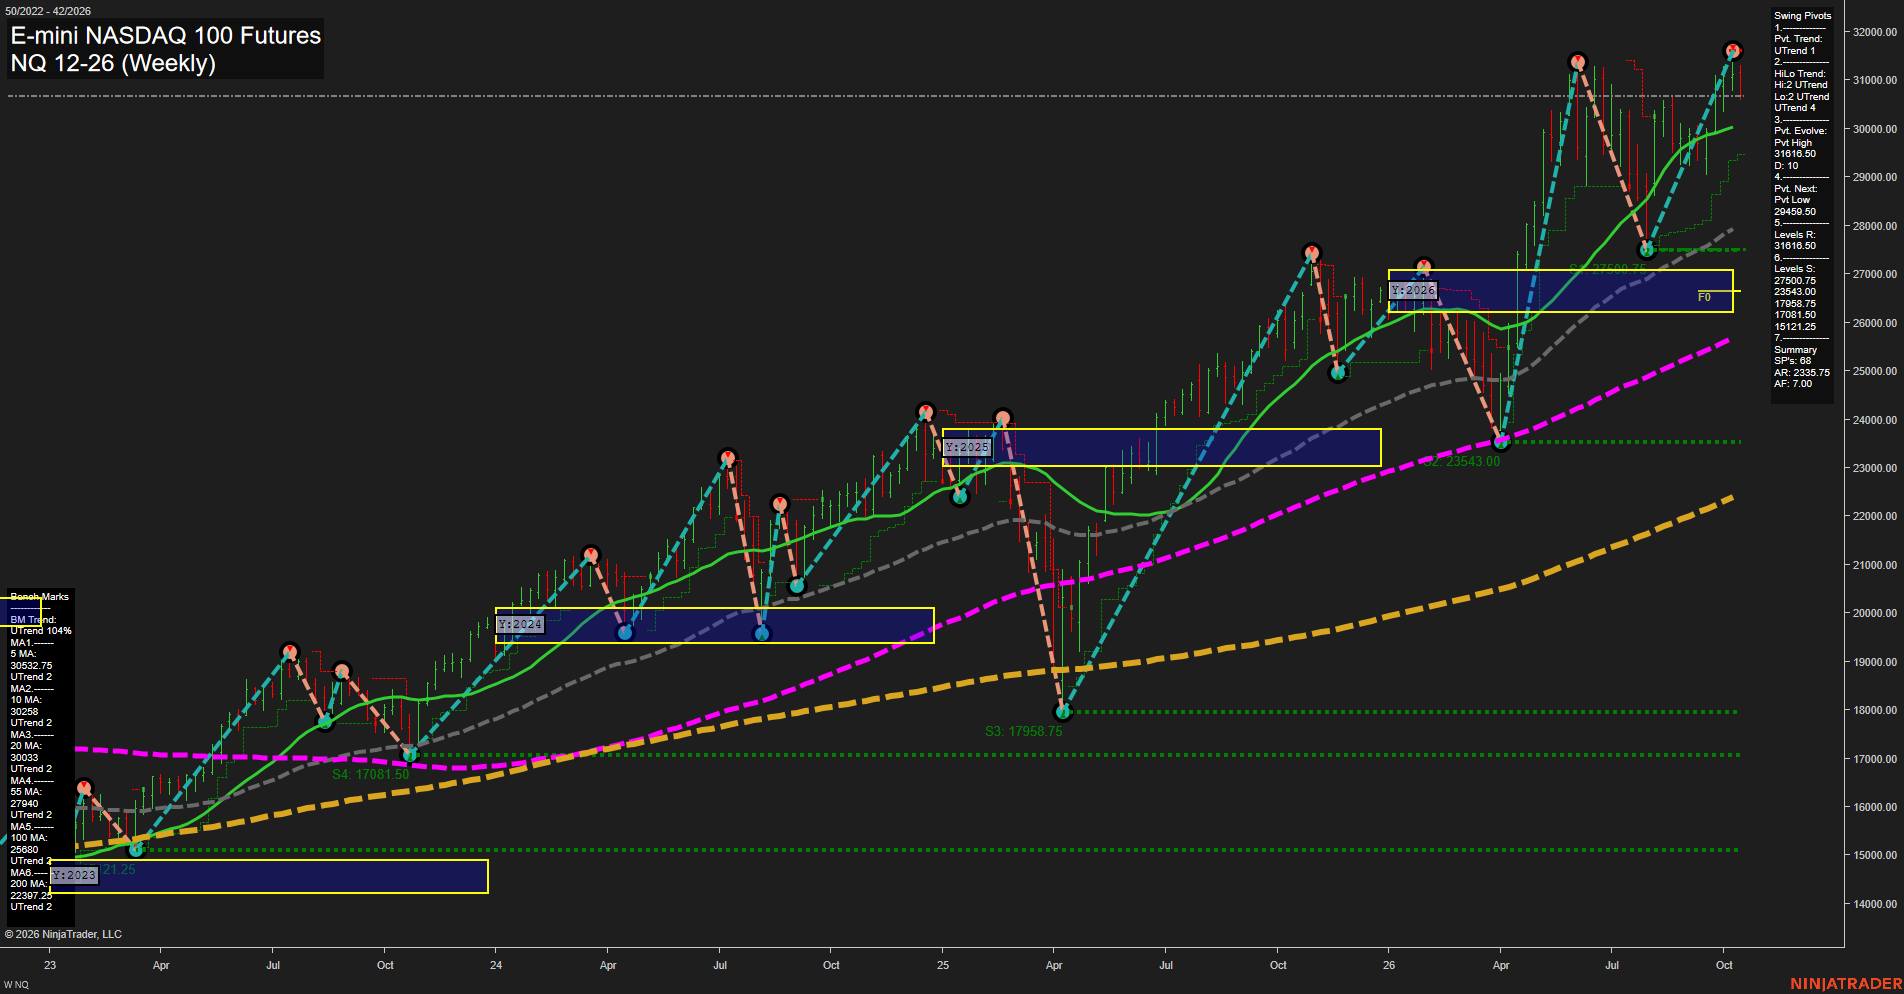Click the SPs: 68 summary entry
The height and width of the screenshot is (994, 1904).
(1792, 361)
